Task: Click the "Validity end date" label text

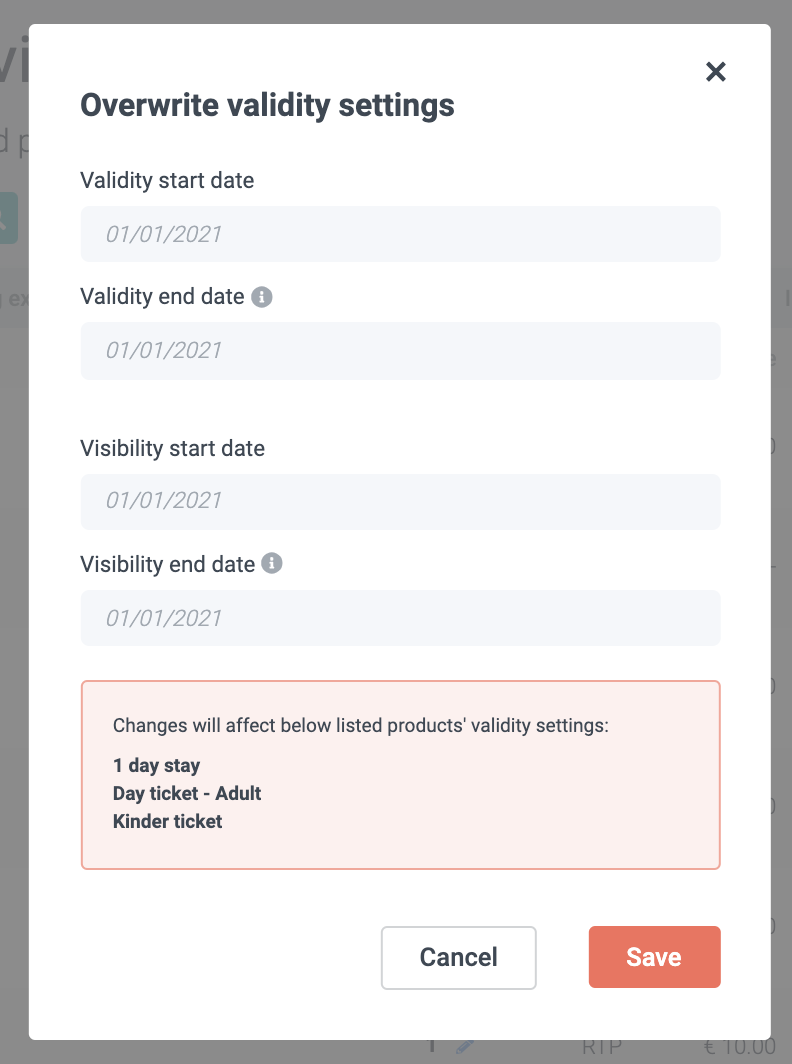Action: (162, 297)
